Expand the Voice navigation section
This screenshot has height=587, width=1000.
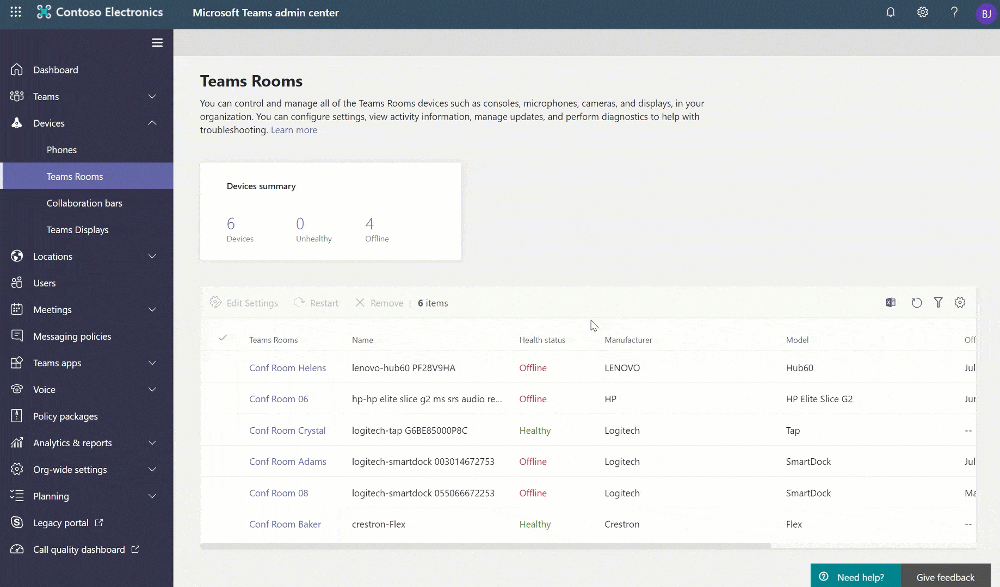(152, 390)
